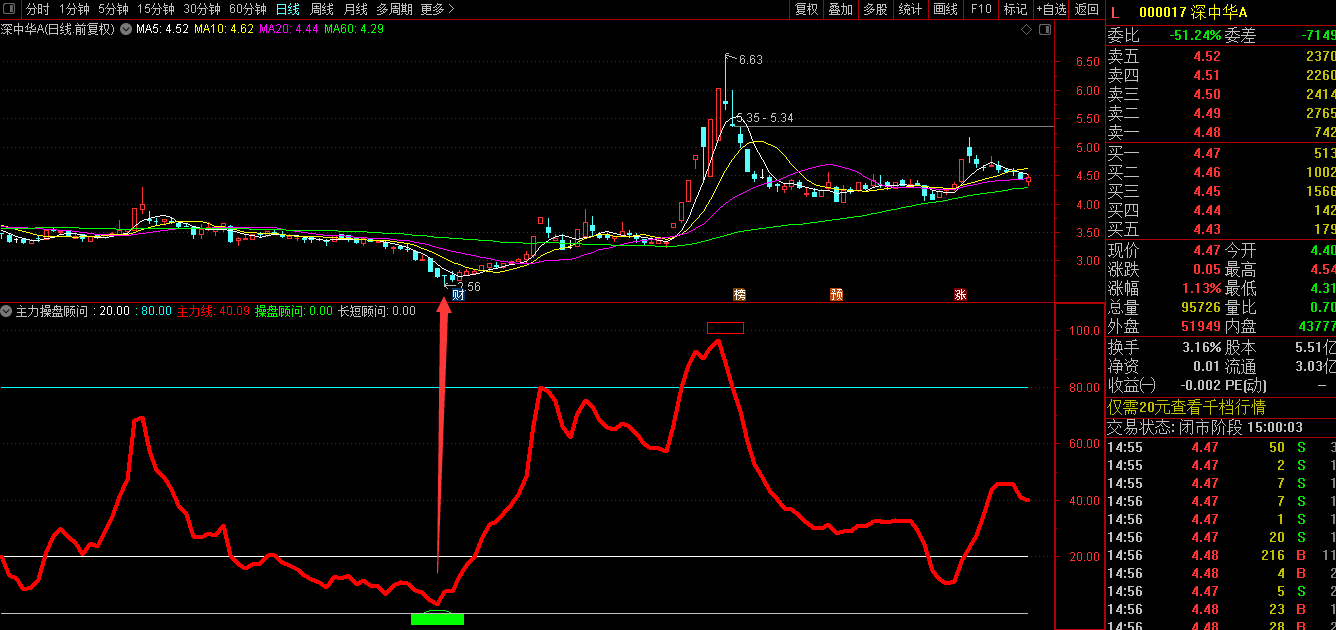
Task: Click the 换手 3.16% value
Action: point(1200,347)
